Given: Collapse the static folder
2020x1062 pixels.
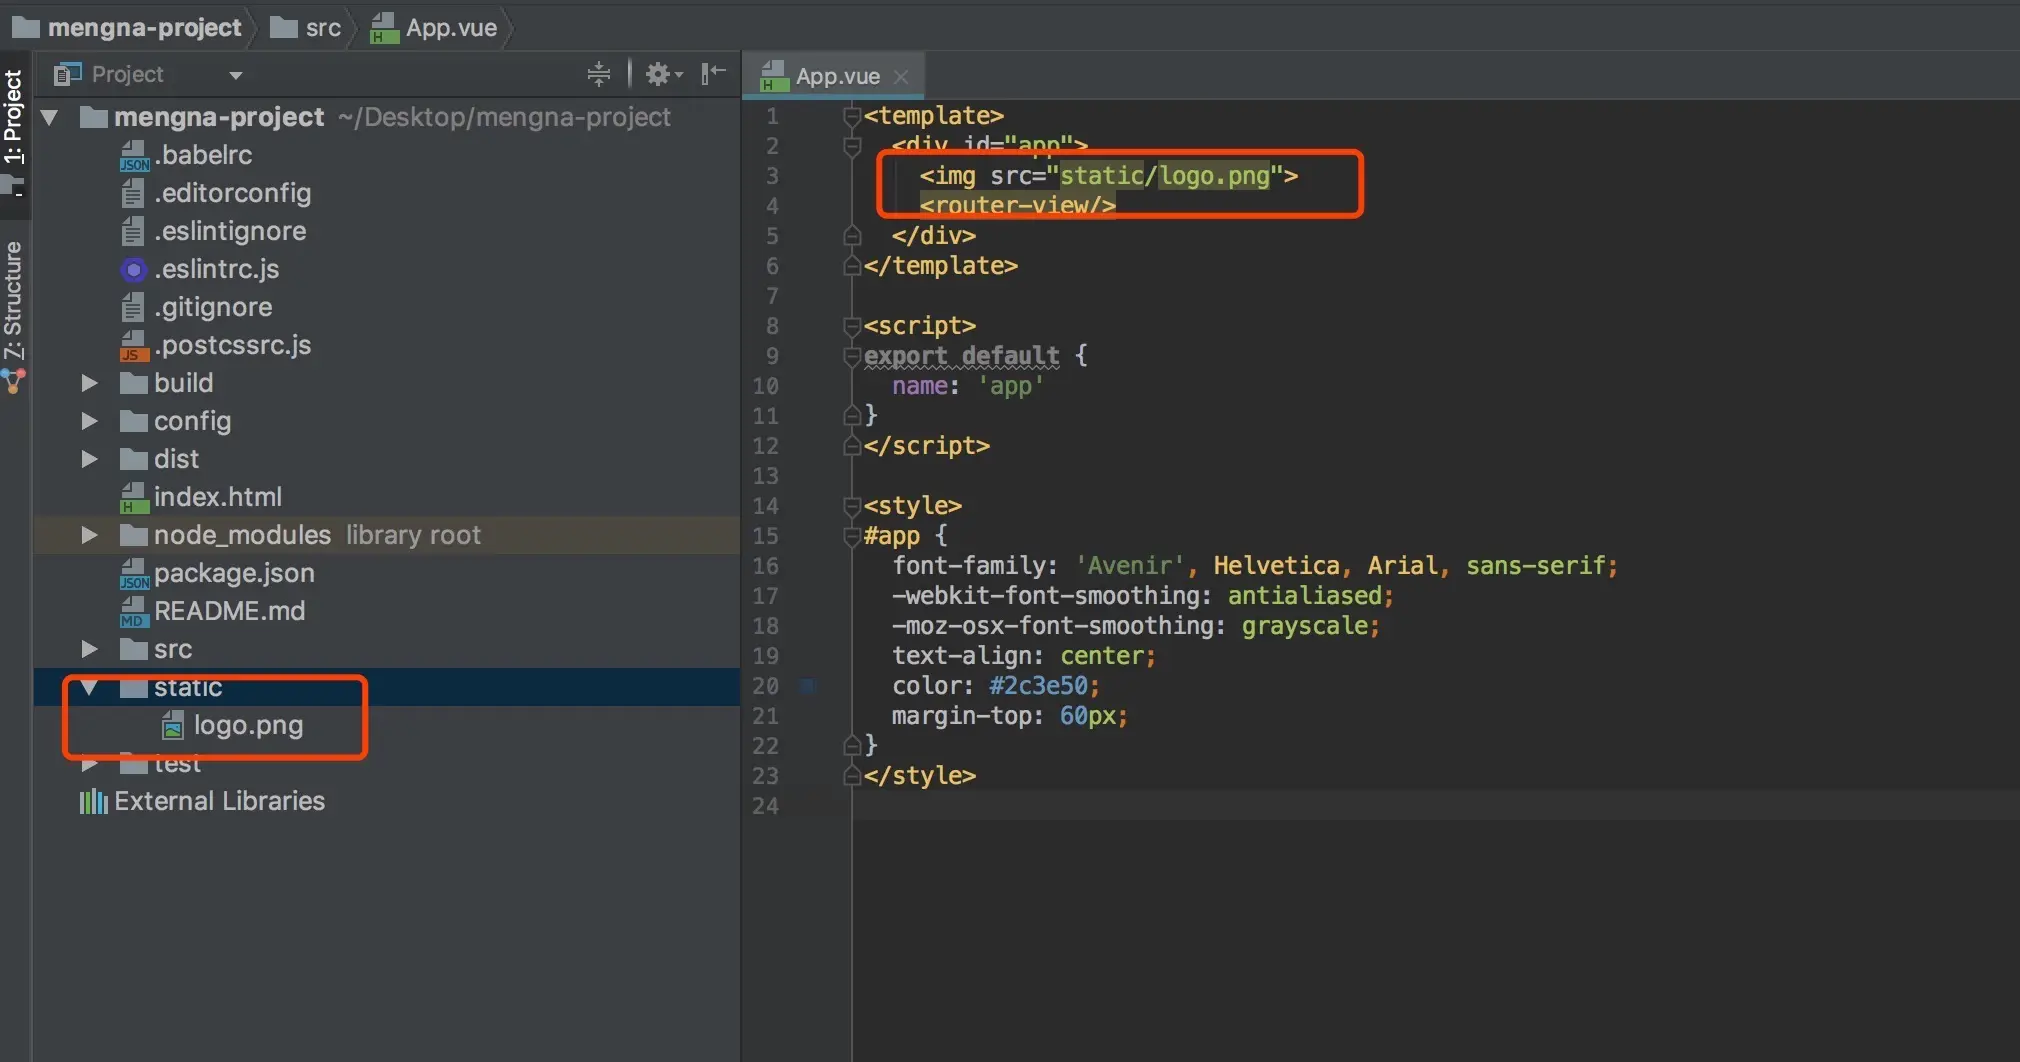Looking at the screenshot, I should pos(89,687).
